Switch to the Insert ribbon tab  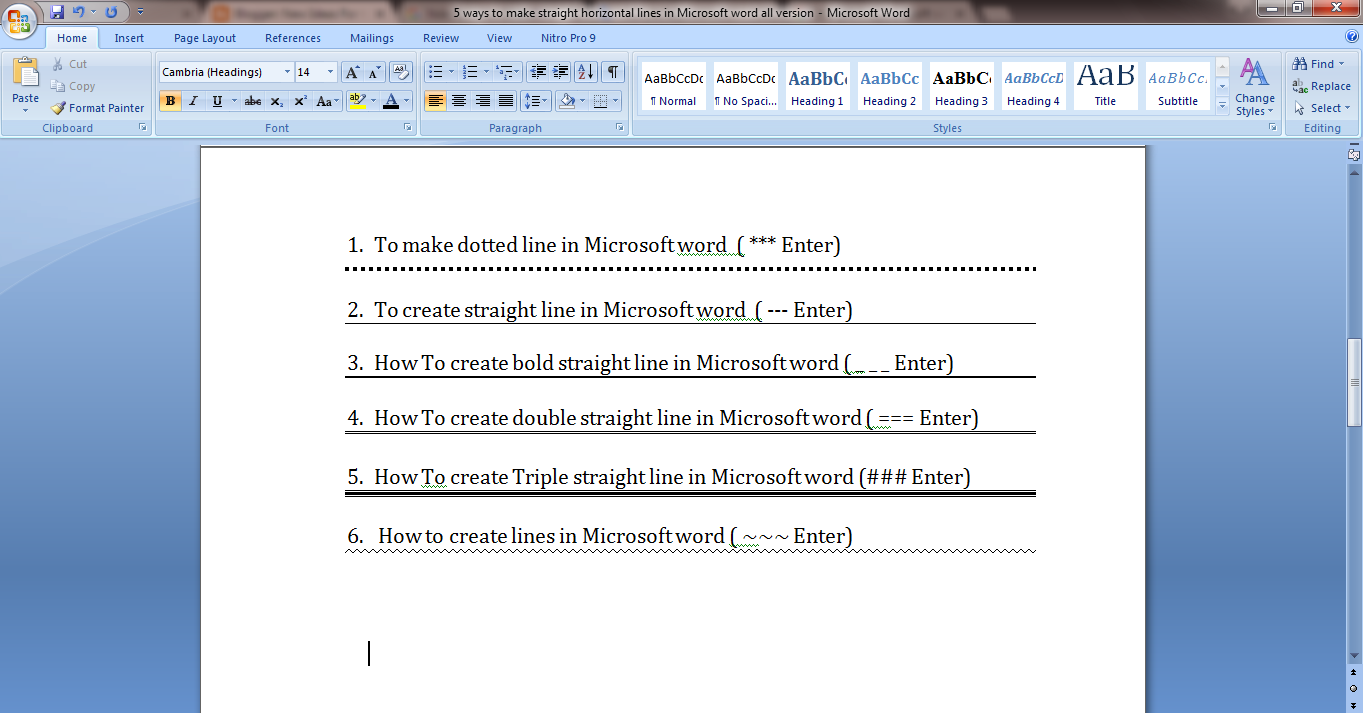[x=129, y=37]
